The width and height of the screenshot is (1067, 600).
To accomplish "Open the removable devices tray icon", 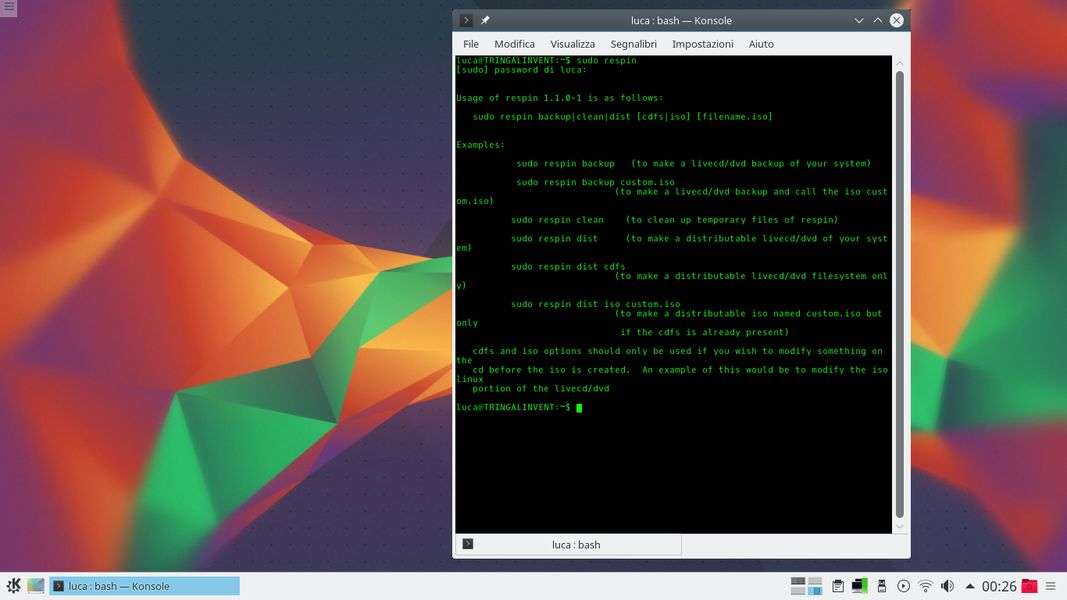I will [x=881, y=586].
